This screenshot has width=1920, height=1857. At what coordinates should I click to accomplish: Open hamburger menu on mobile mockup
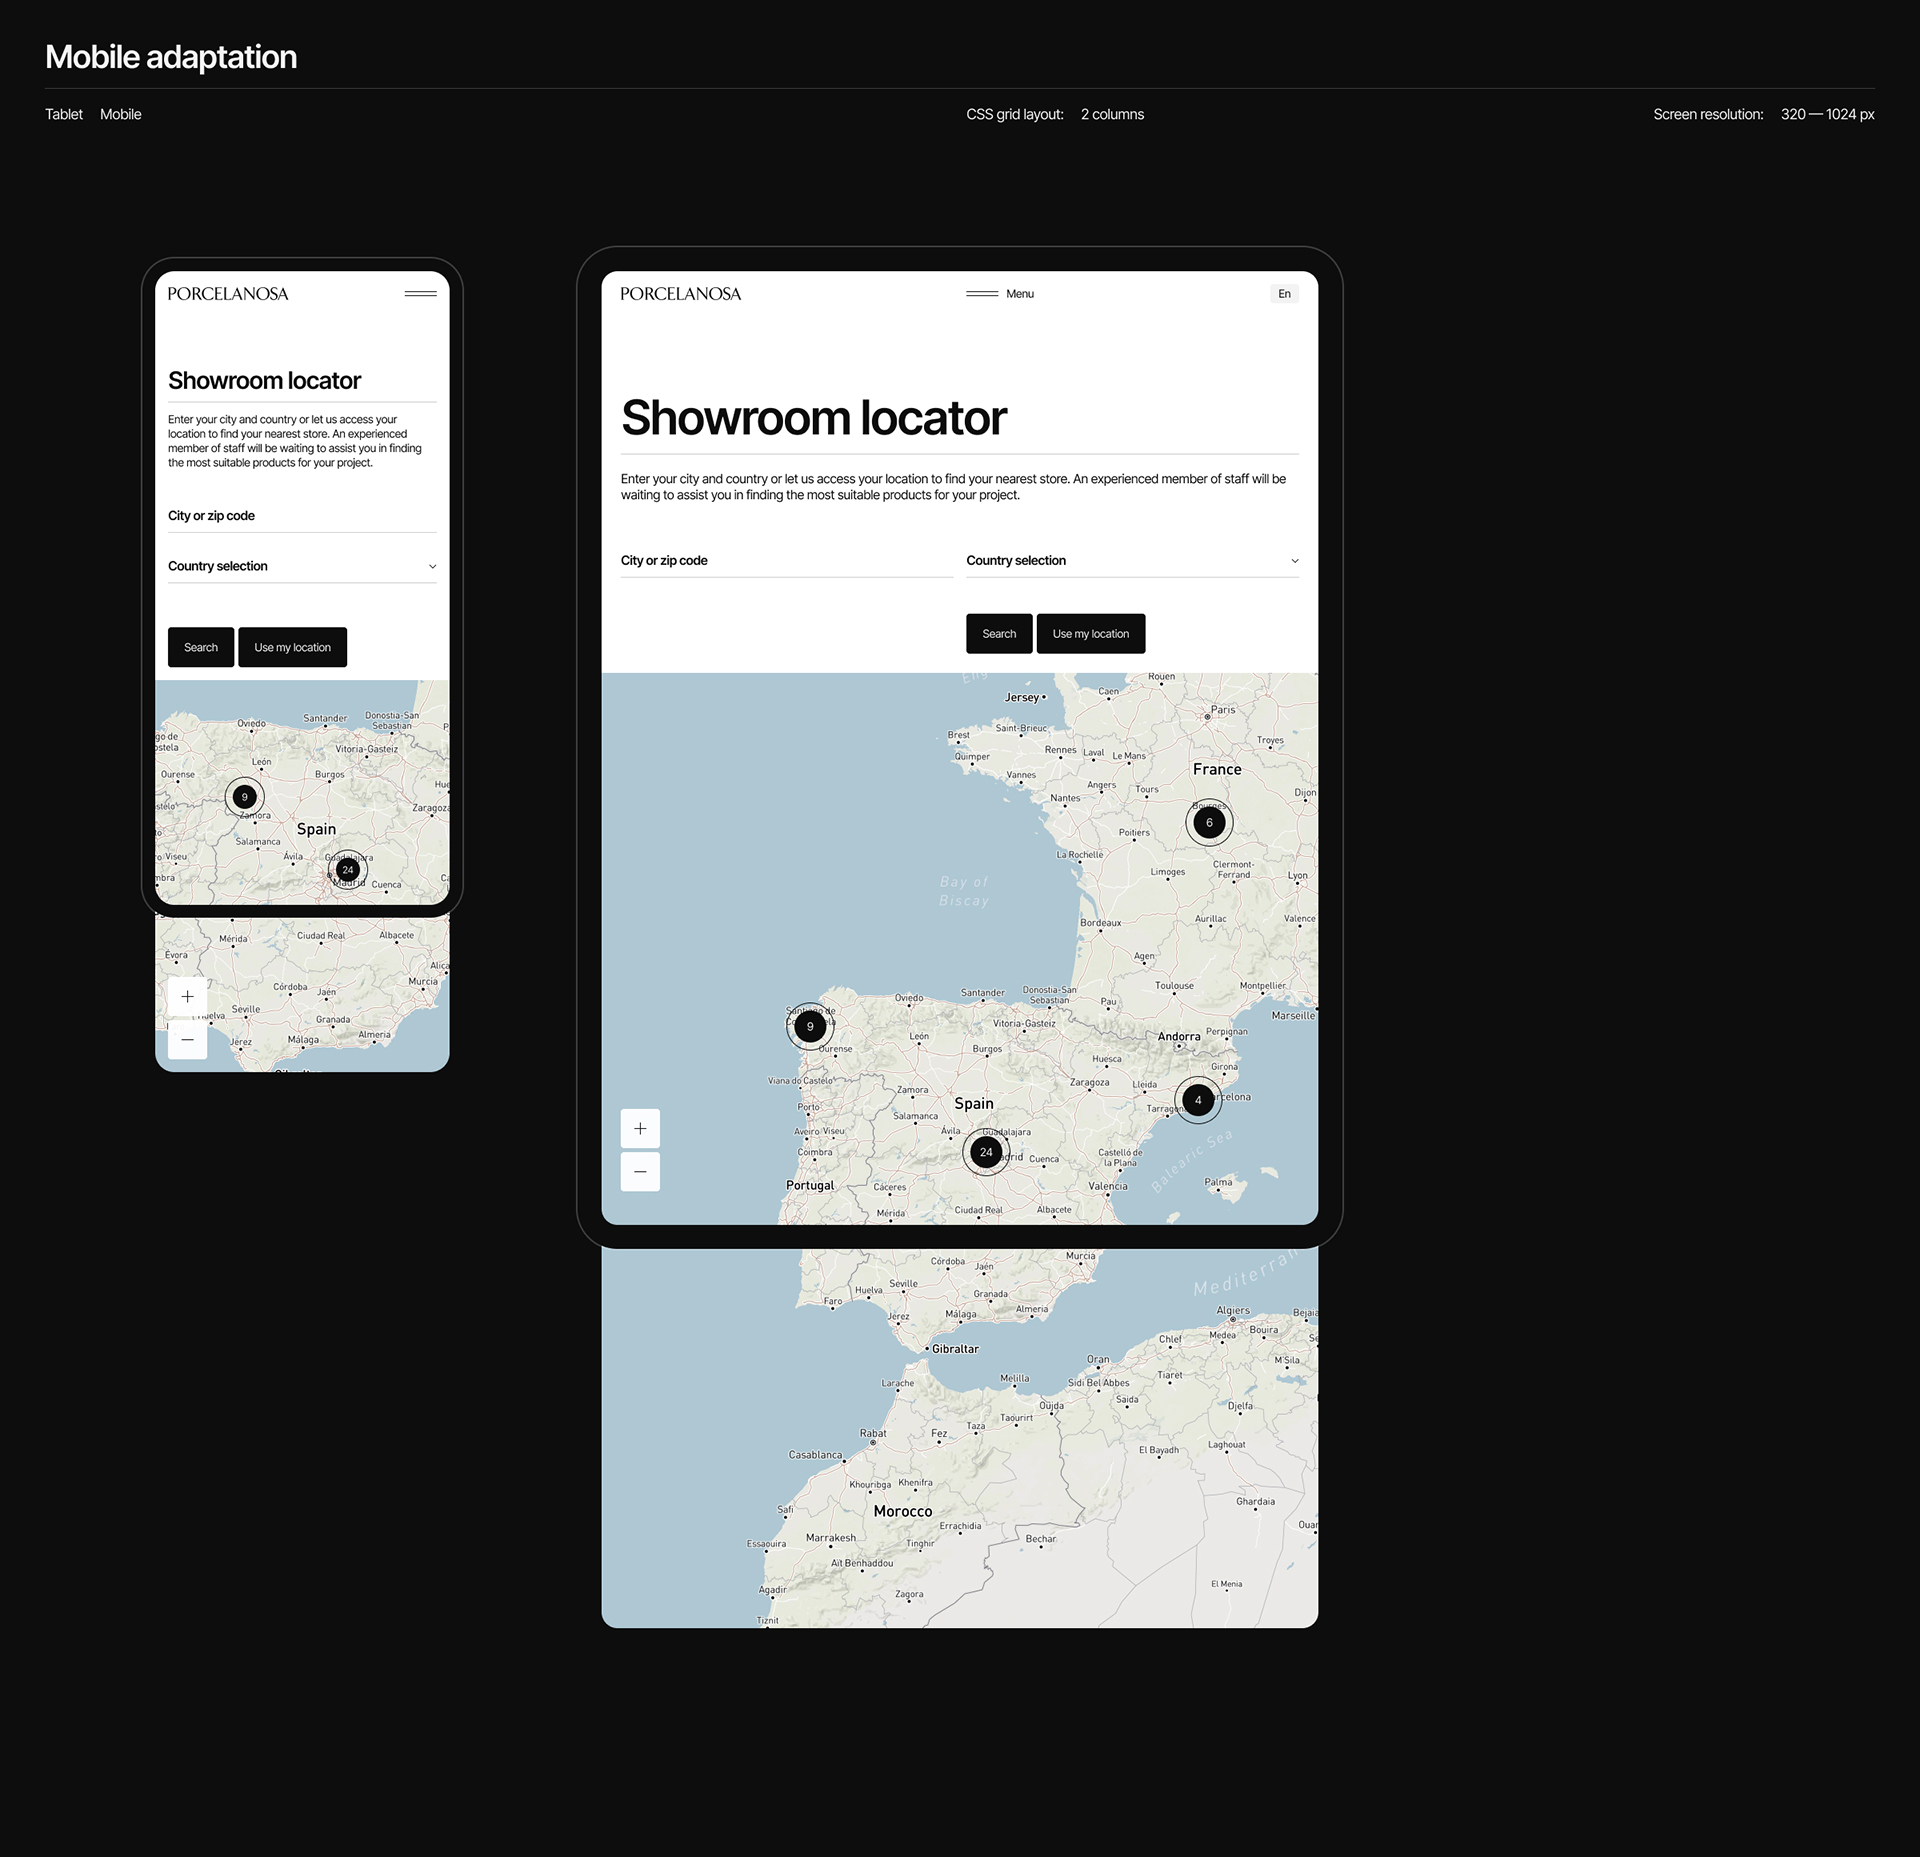point(420,294)
